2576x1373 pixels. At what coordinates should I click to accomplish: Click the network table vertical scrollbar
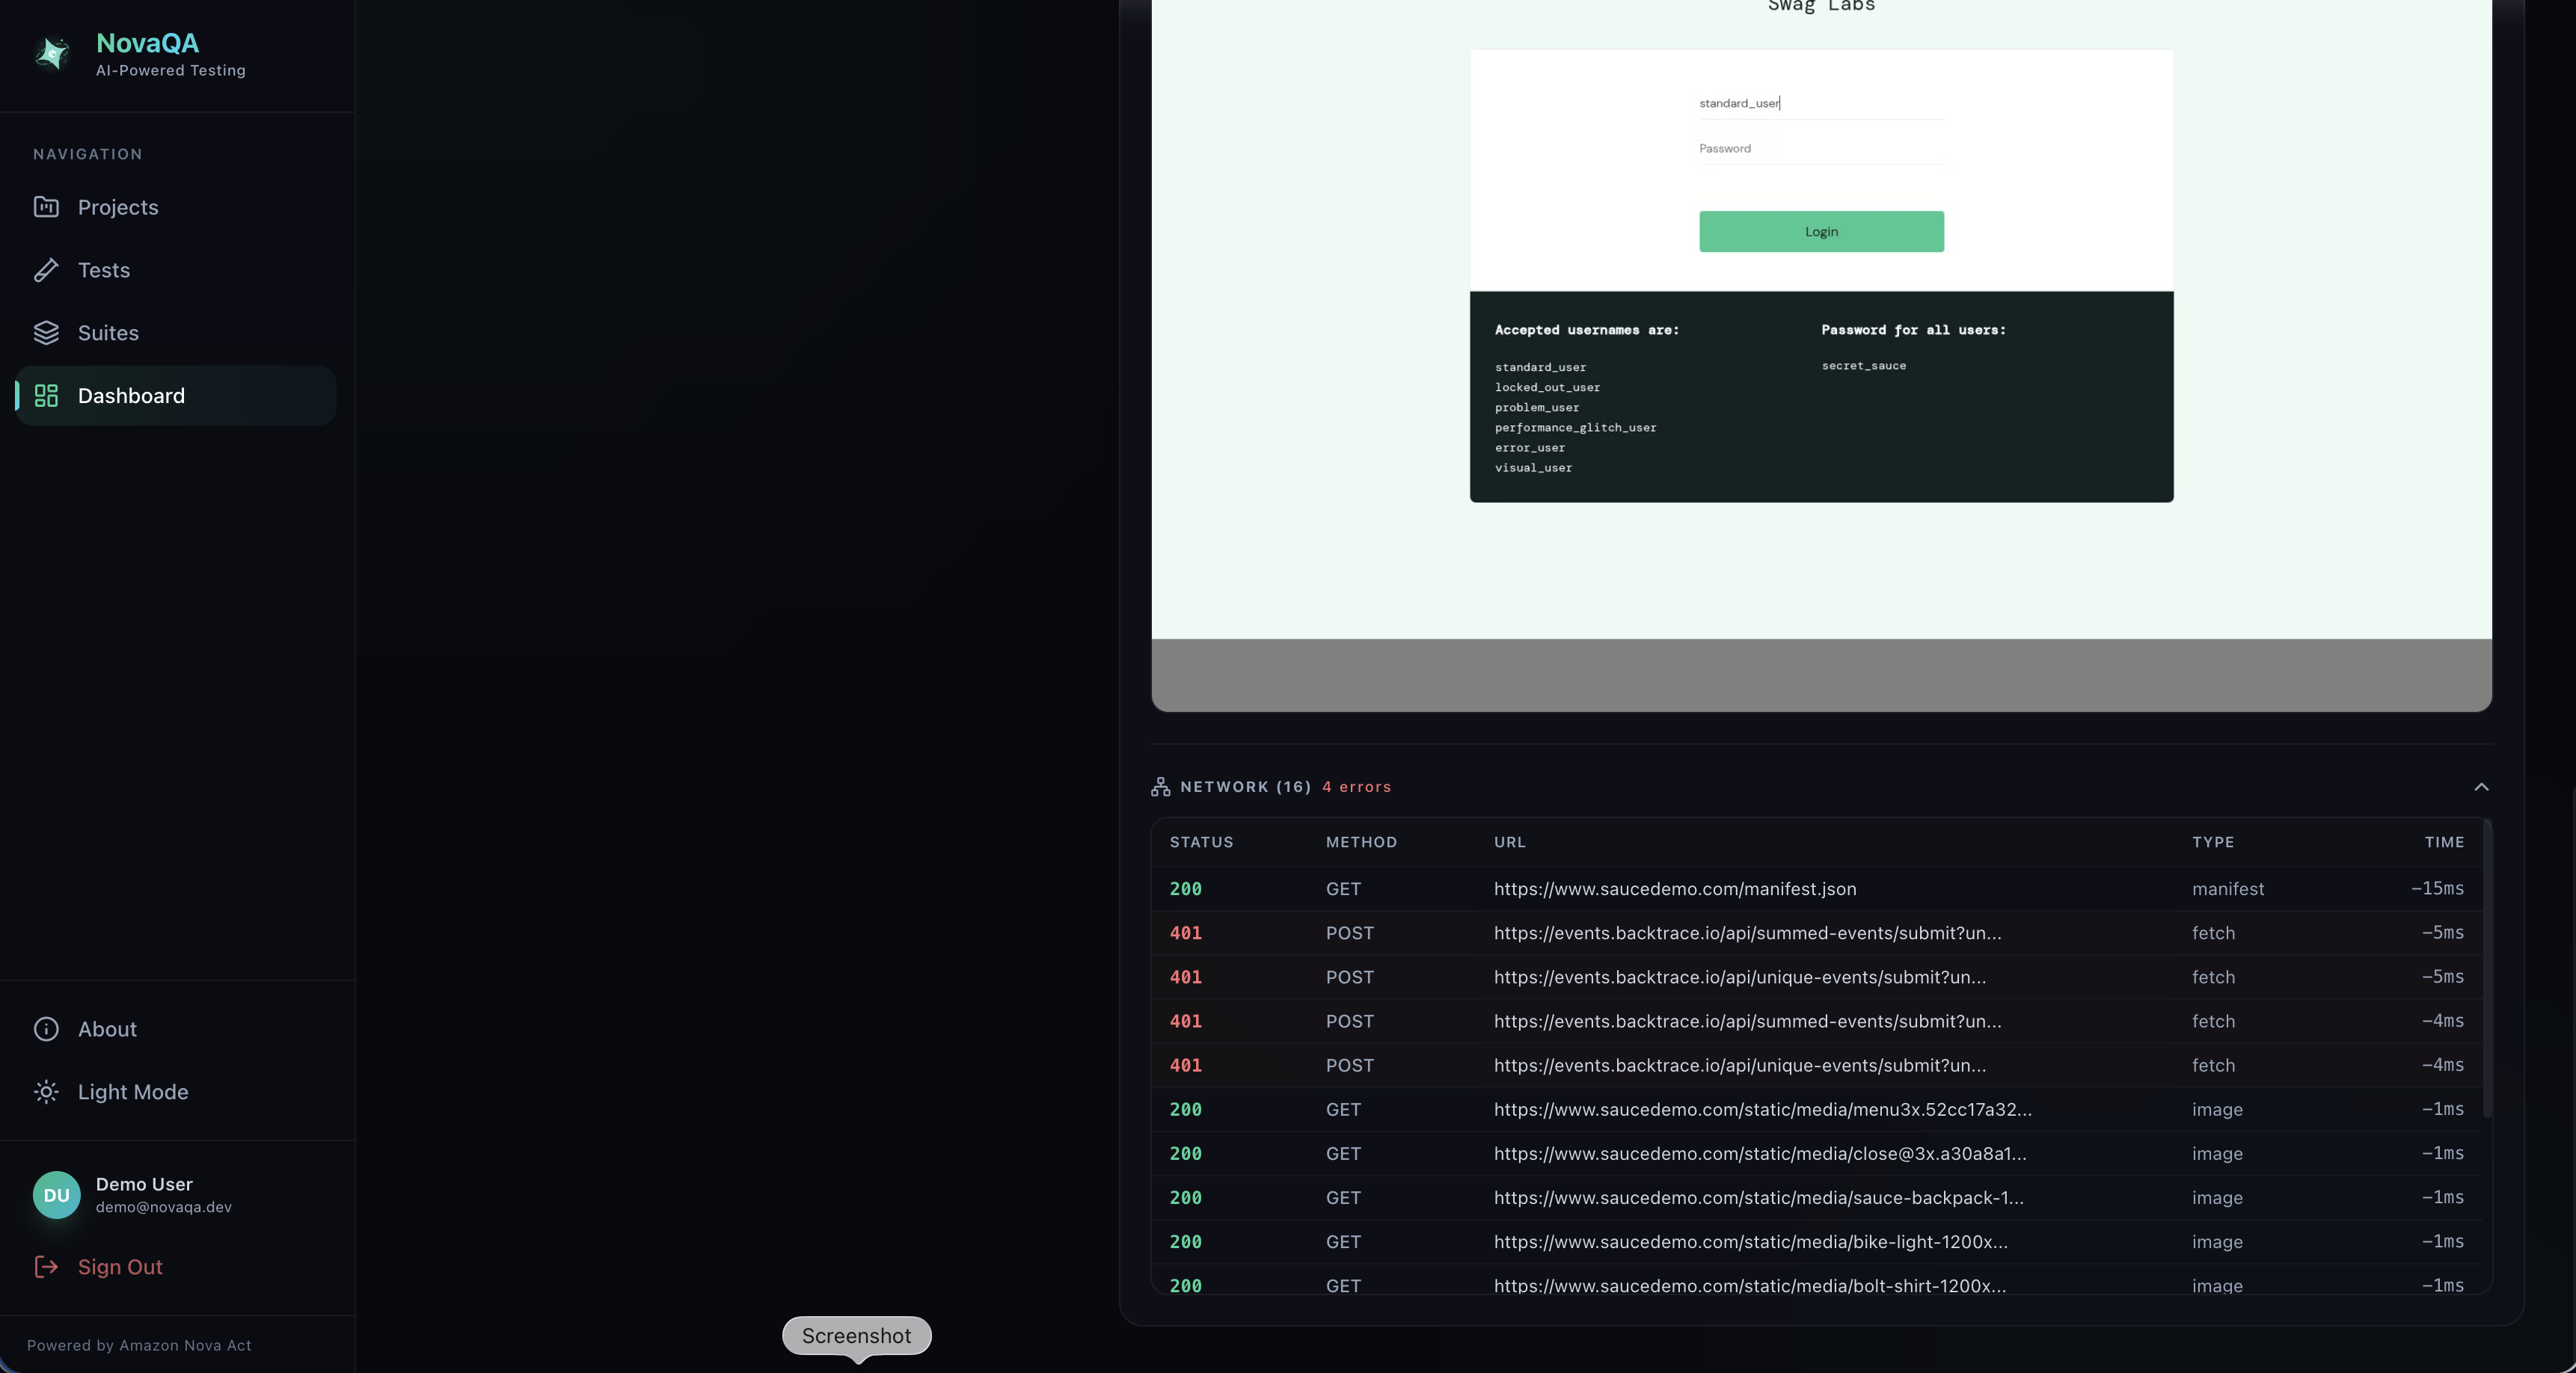(x=2486, y=968)
